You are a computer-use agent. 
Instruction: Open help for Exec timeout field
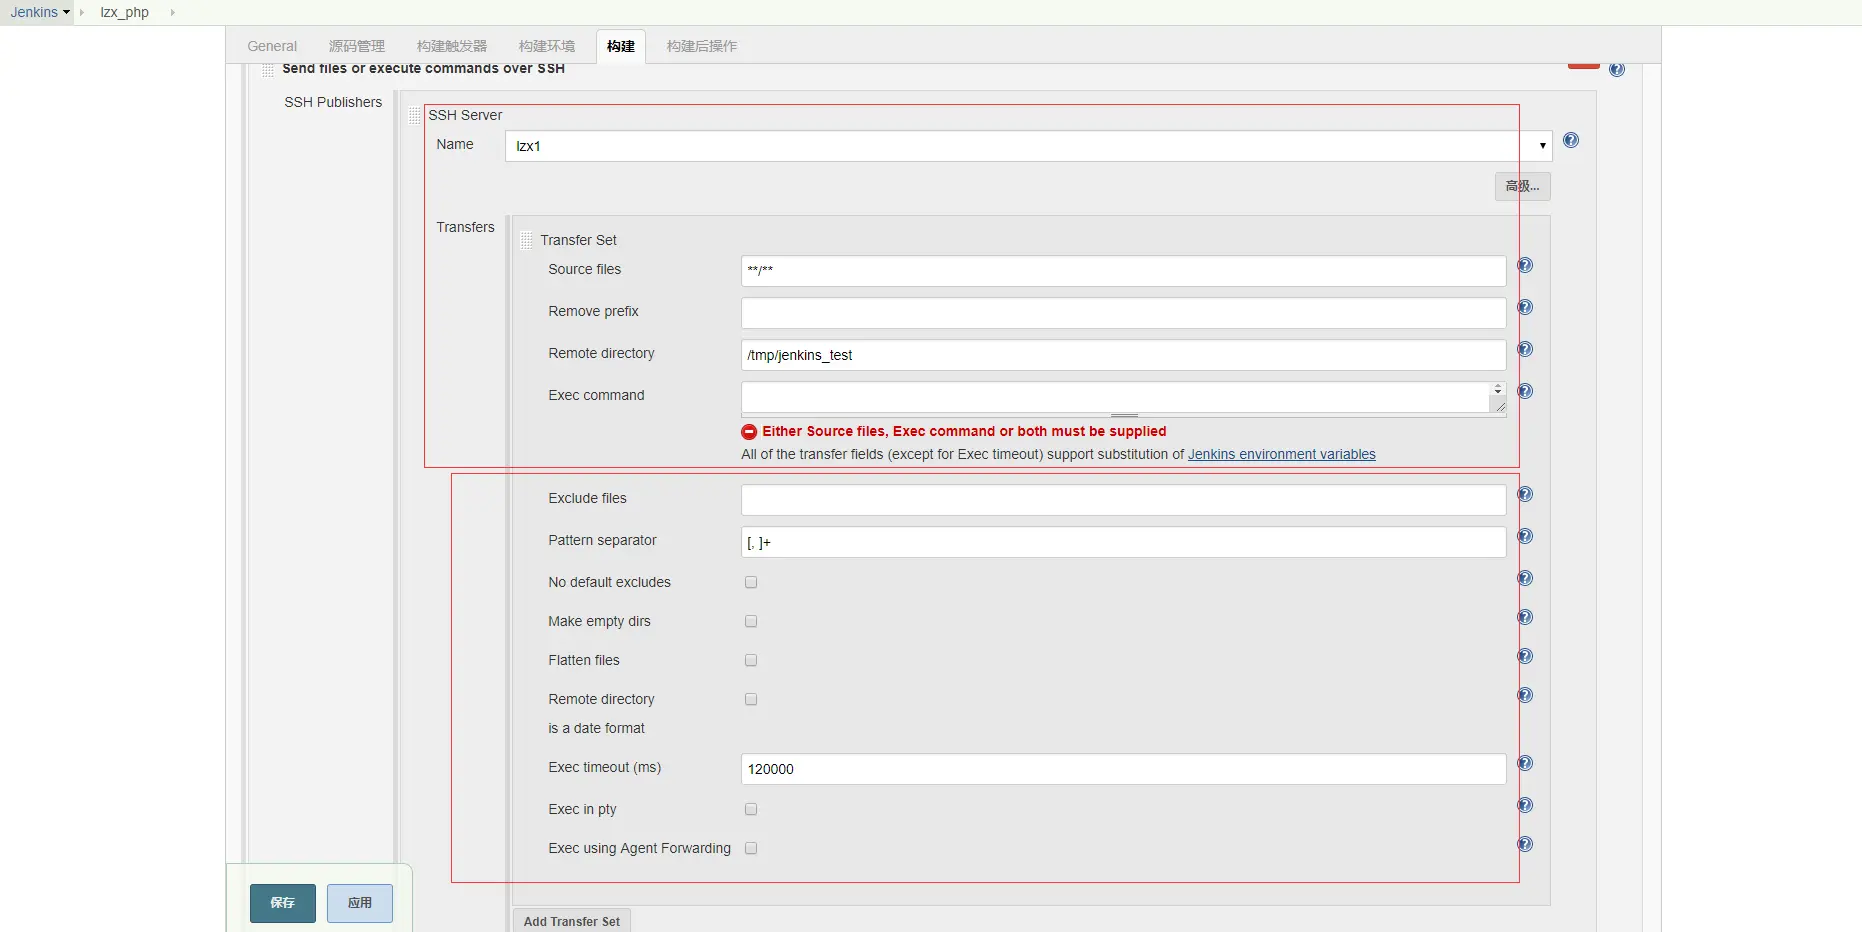(x=1525, y=763)
